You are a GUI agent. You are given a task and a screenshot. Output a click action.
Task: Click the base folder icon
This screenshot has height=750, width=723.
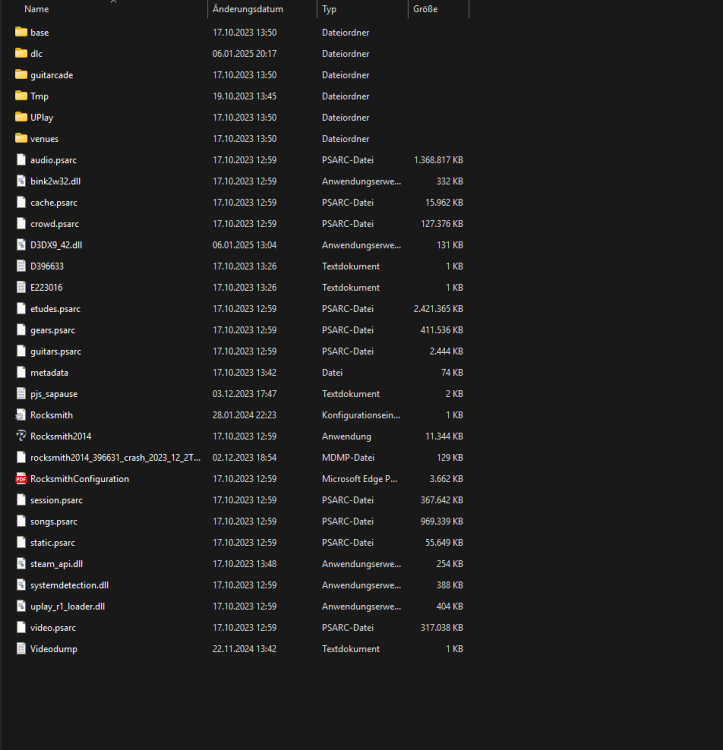coord(21,32)
